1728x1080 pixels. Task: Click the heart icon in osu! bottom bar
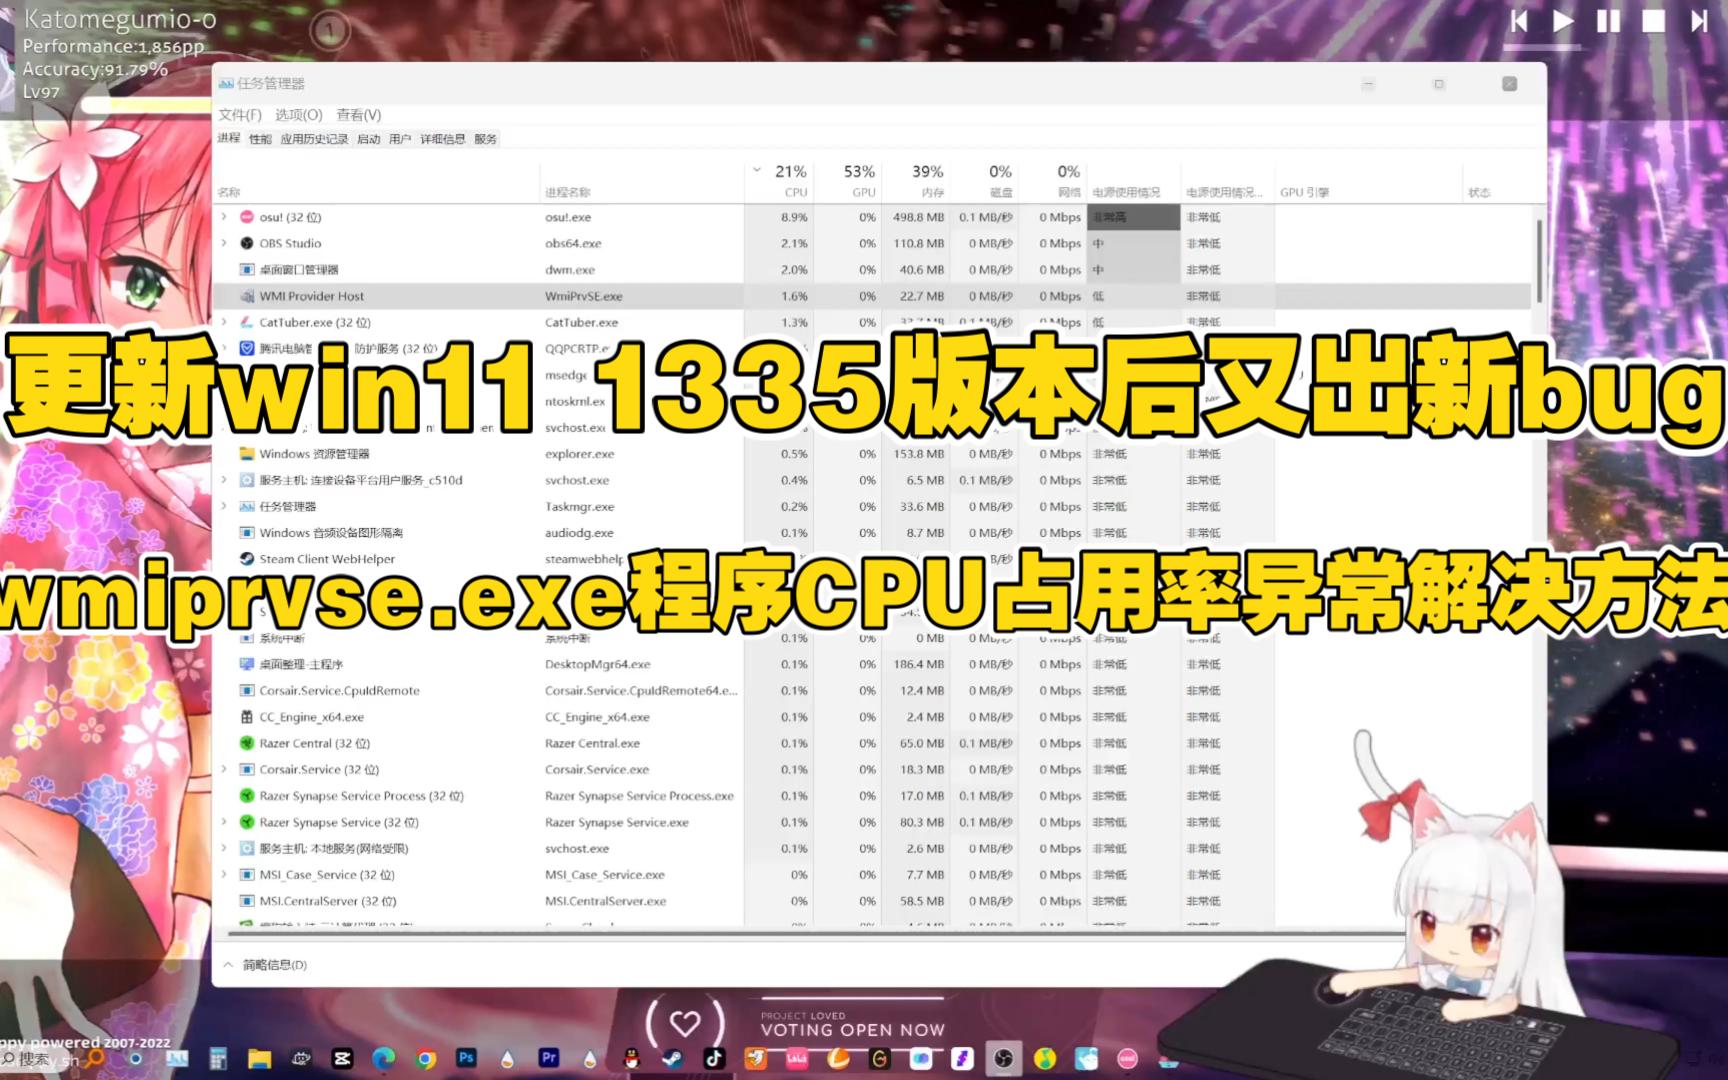point(685,1023)
